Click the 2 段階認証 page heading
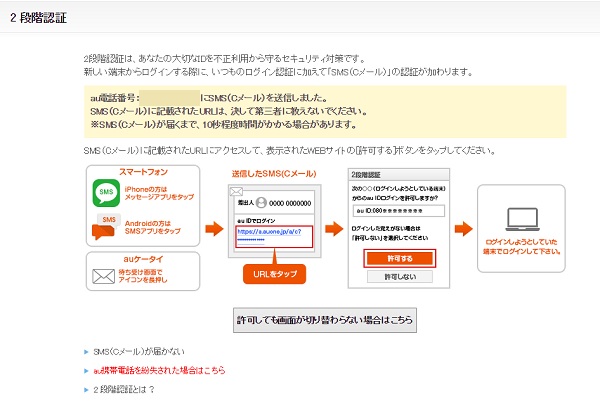This screenshot has height=402, width=600. click(38, 18)
